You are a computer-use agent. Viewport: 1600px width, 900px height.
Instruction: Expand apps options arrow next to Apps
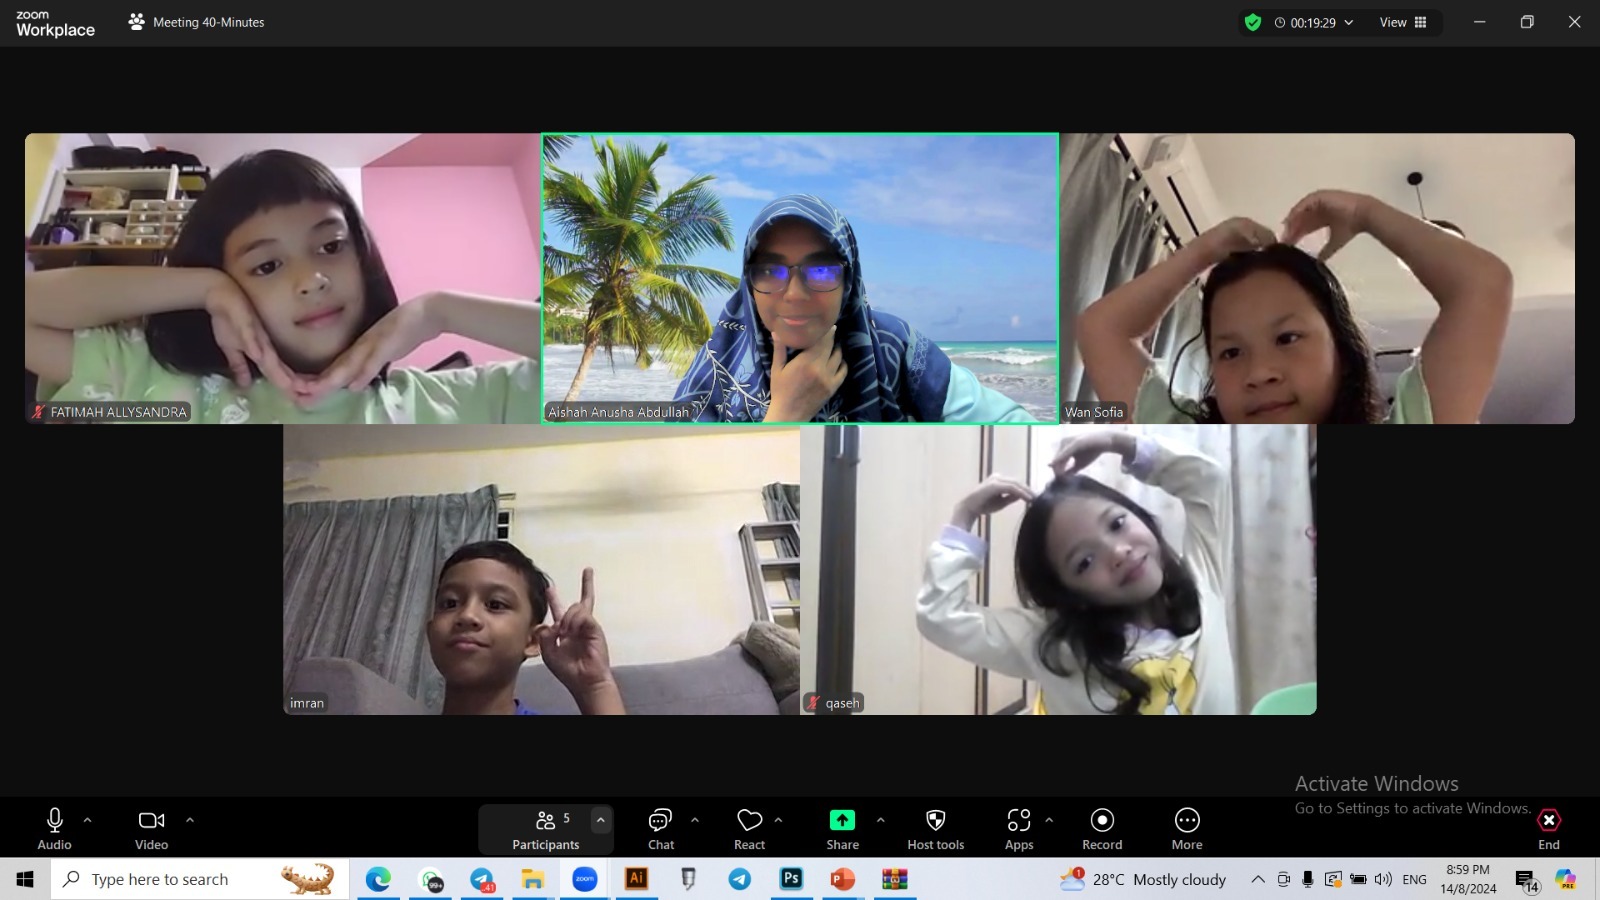point(1049,820)
